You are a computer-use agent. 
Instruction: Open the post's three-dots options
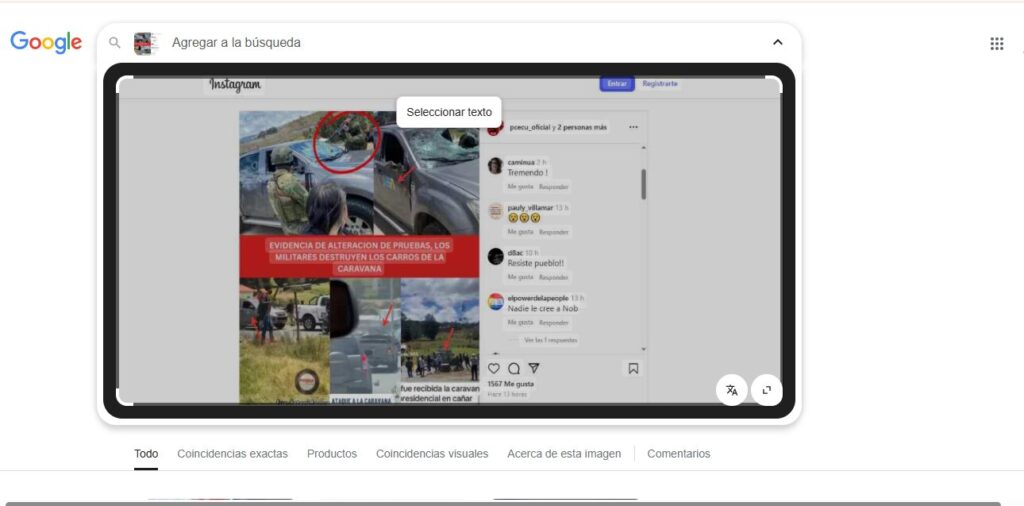[633, 127]
